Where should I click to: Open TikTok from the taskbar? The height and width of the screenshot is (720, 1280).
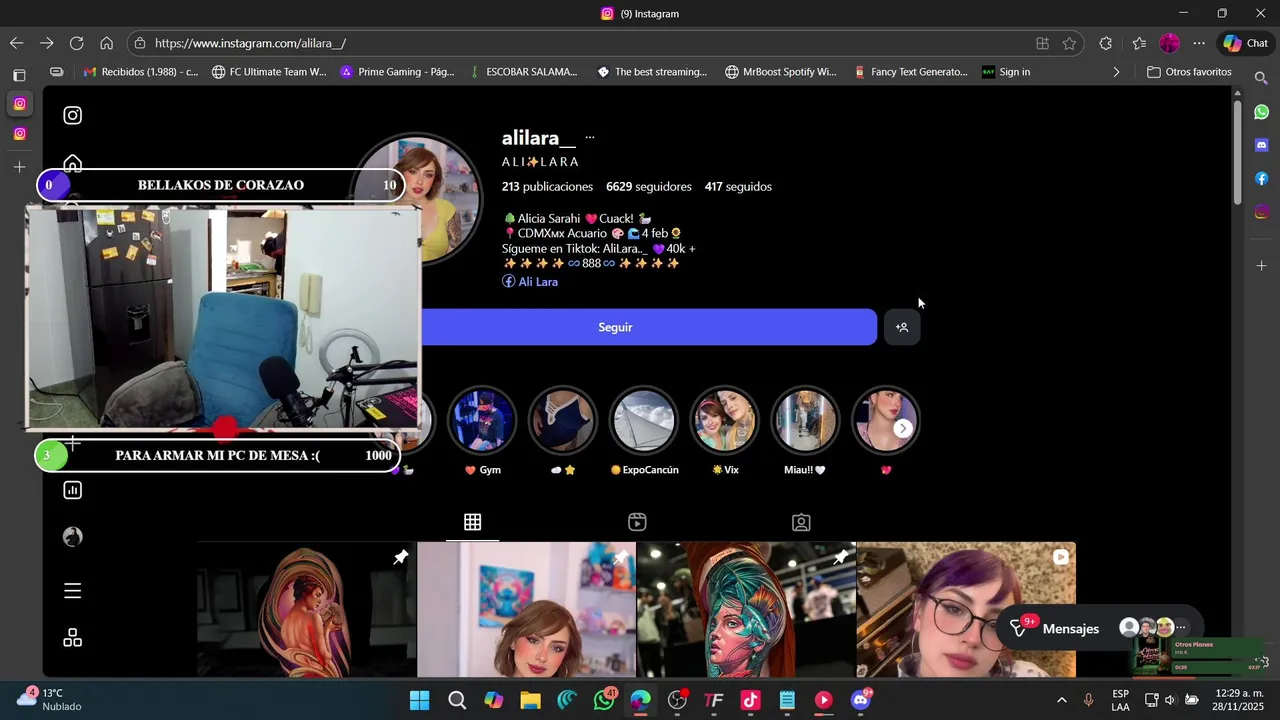pos(751,700)
